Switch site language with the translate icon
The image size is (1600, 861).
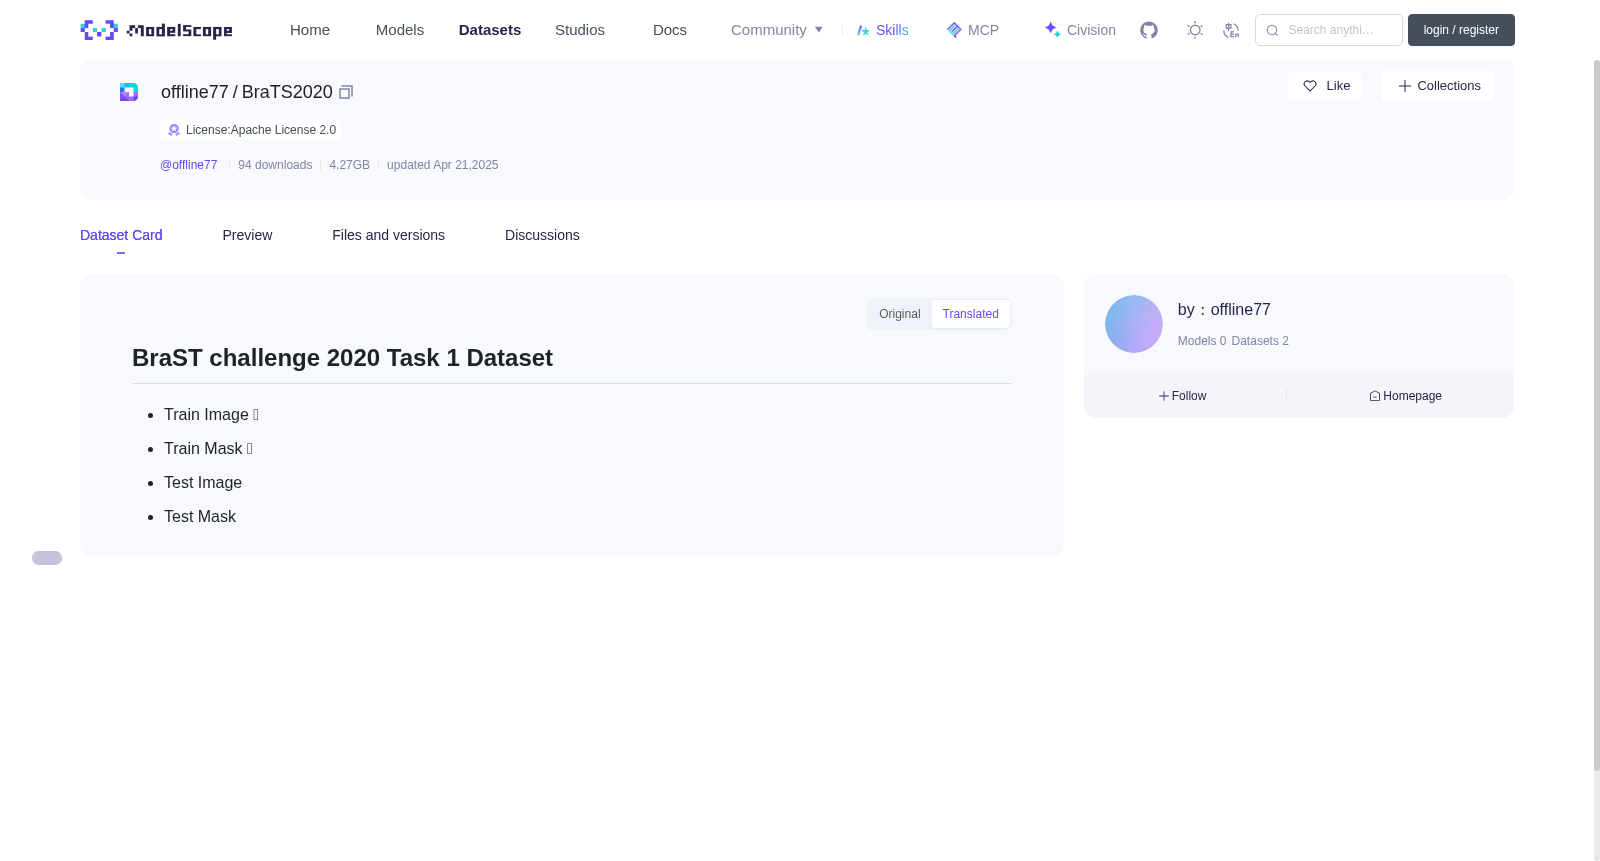click(x=1231, y=30)
